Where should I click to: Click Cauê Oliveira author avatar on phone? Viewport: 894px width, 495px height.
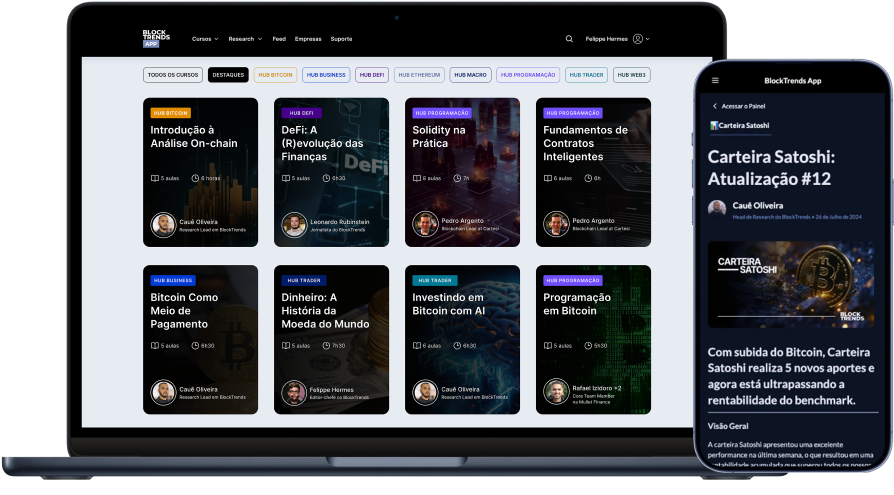click(717, 209)
